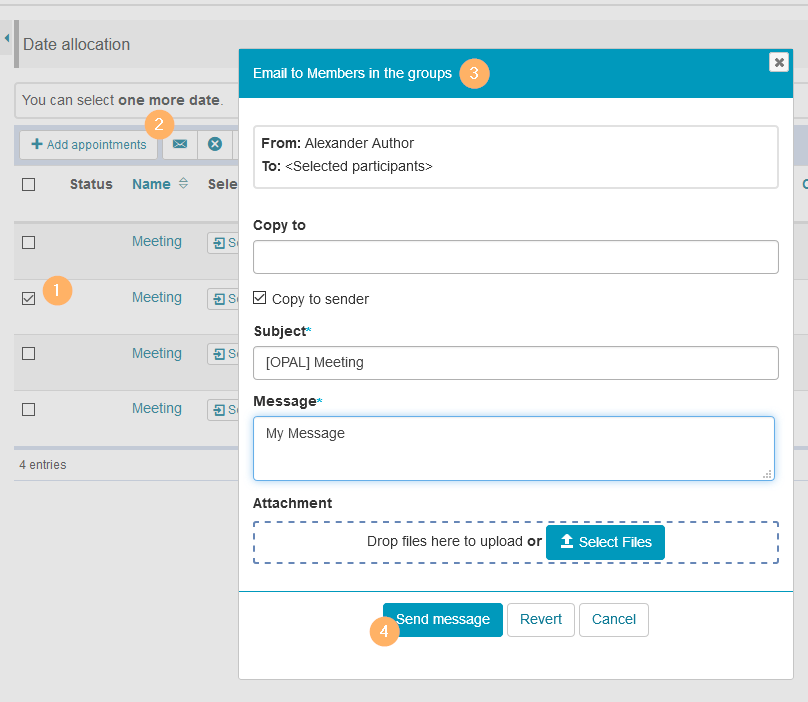The height and width of the screenshot is (702, 808).
Task: Toggle the Copy to sender checkbox
Action: [260, 298]
